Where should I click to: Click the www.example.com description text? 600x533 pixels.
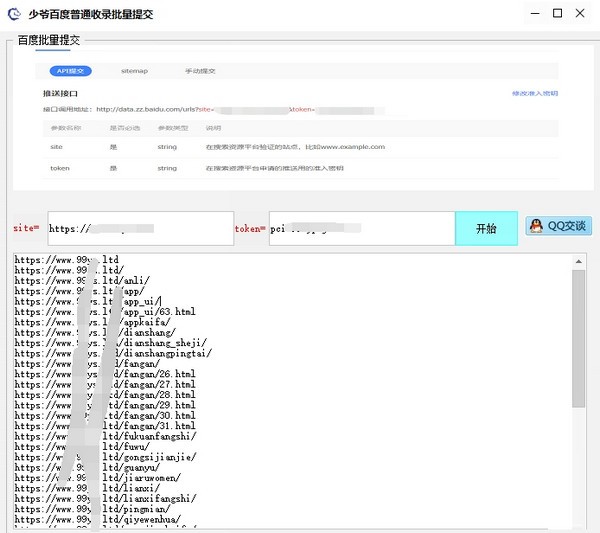295,147
